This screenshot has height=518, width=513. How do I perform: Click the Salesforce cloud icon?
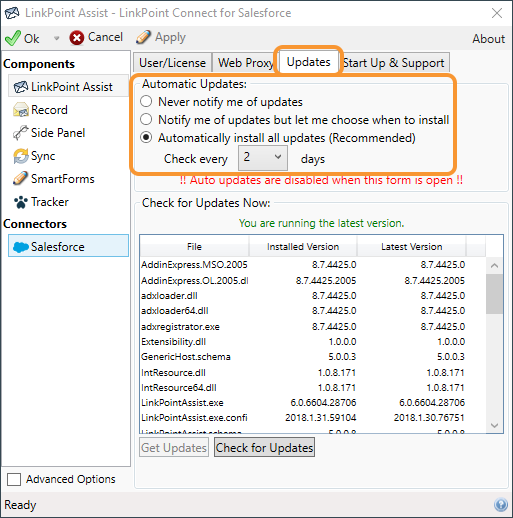click(x=21, y=247)
